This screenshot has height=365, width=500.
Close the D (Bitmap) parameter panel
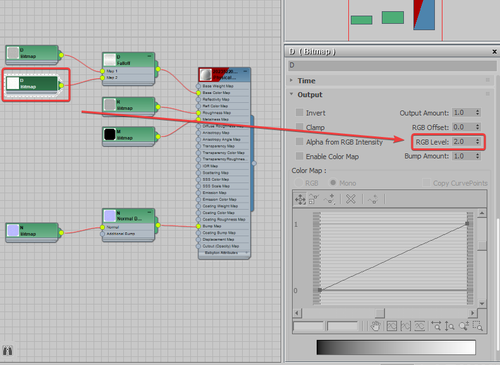coord(494,52)
